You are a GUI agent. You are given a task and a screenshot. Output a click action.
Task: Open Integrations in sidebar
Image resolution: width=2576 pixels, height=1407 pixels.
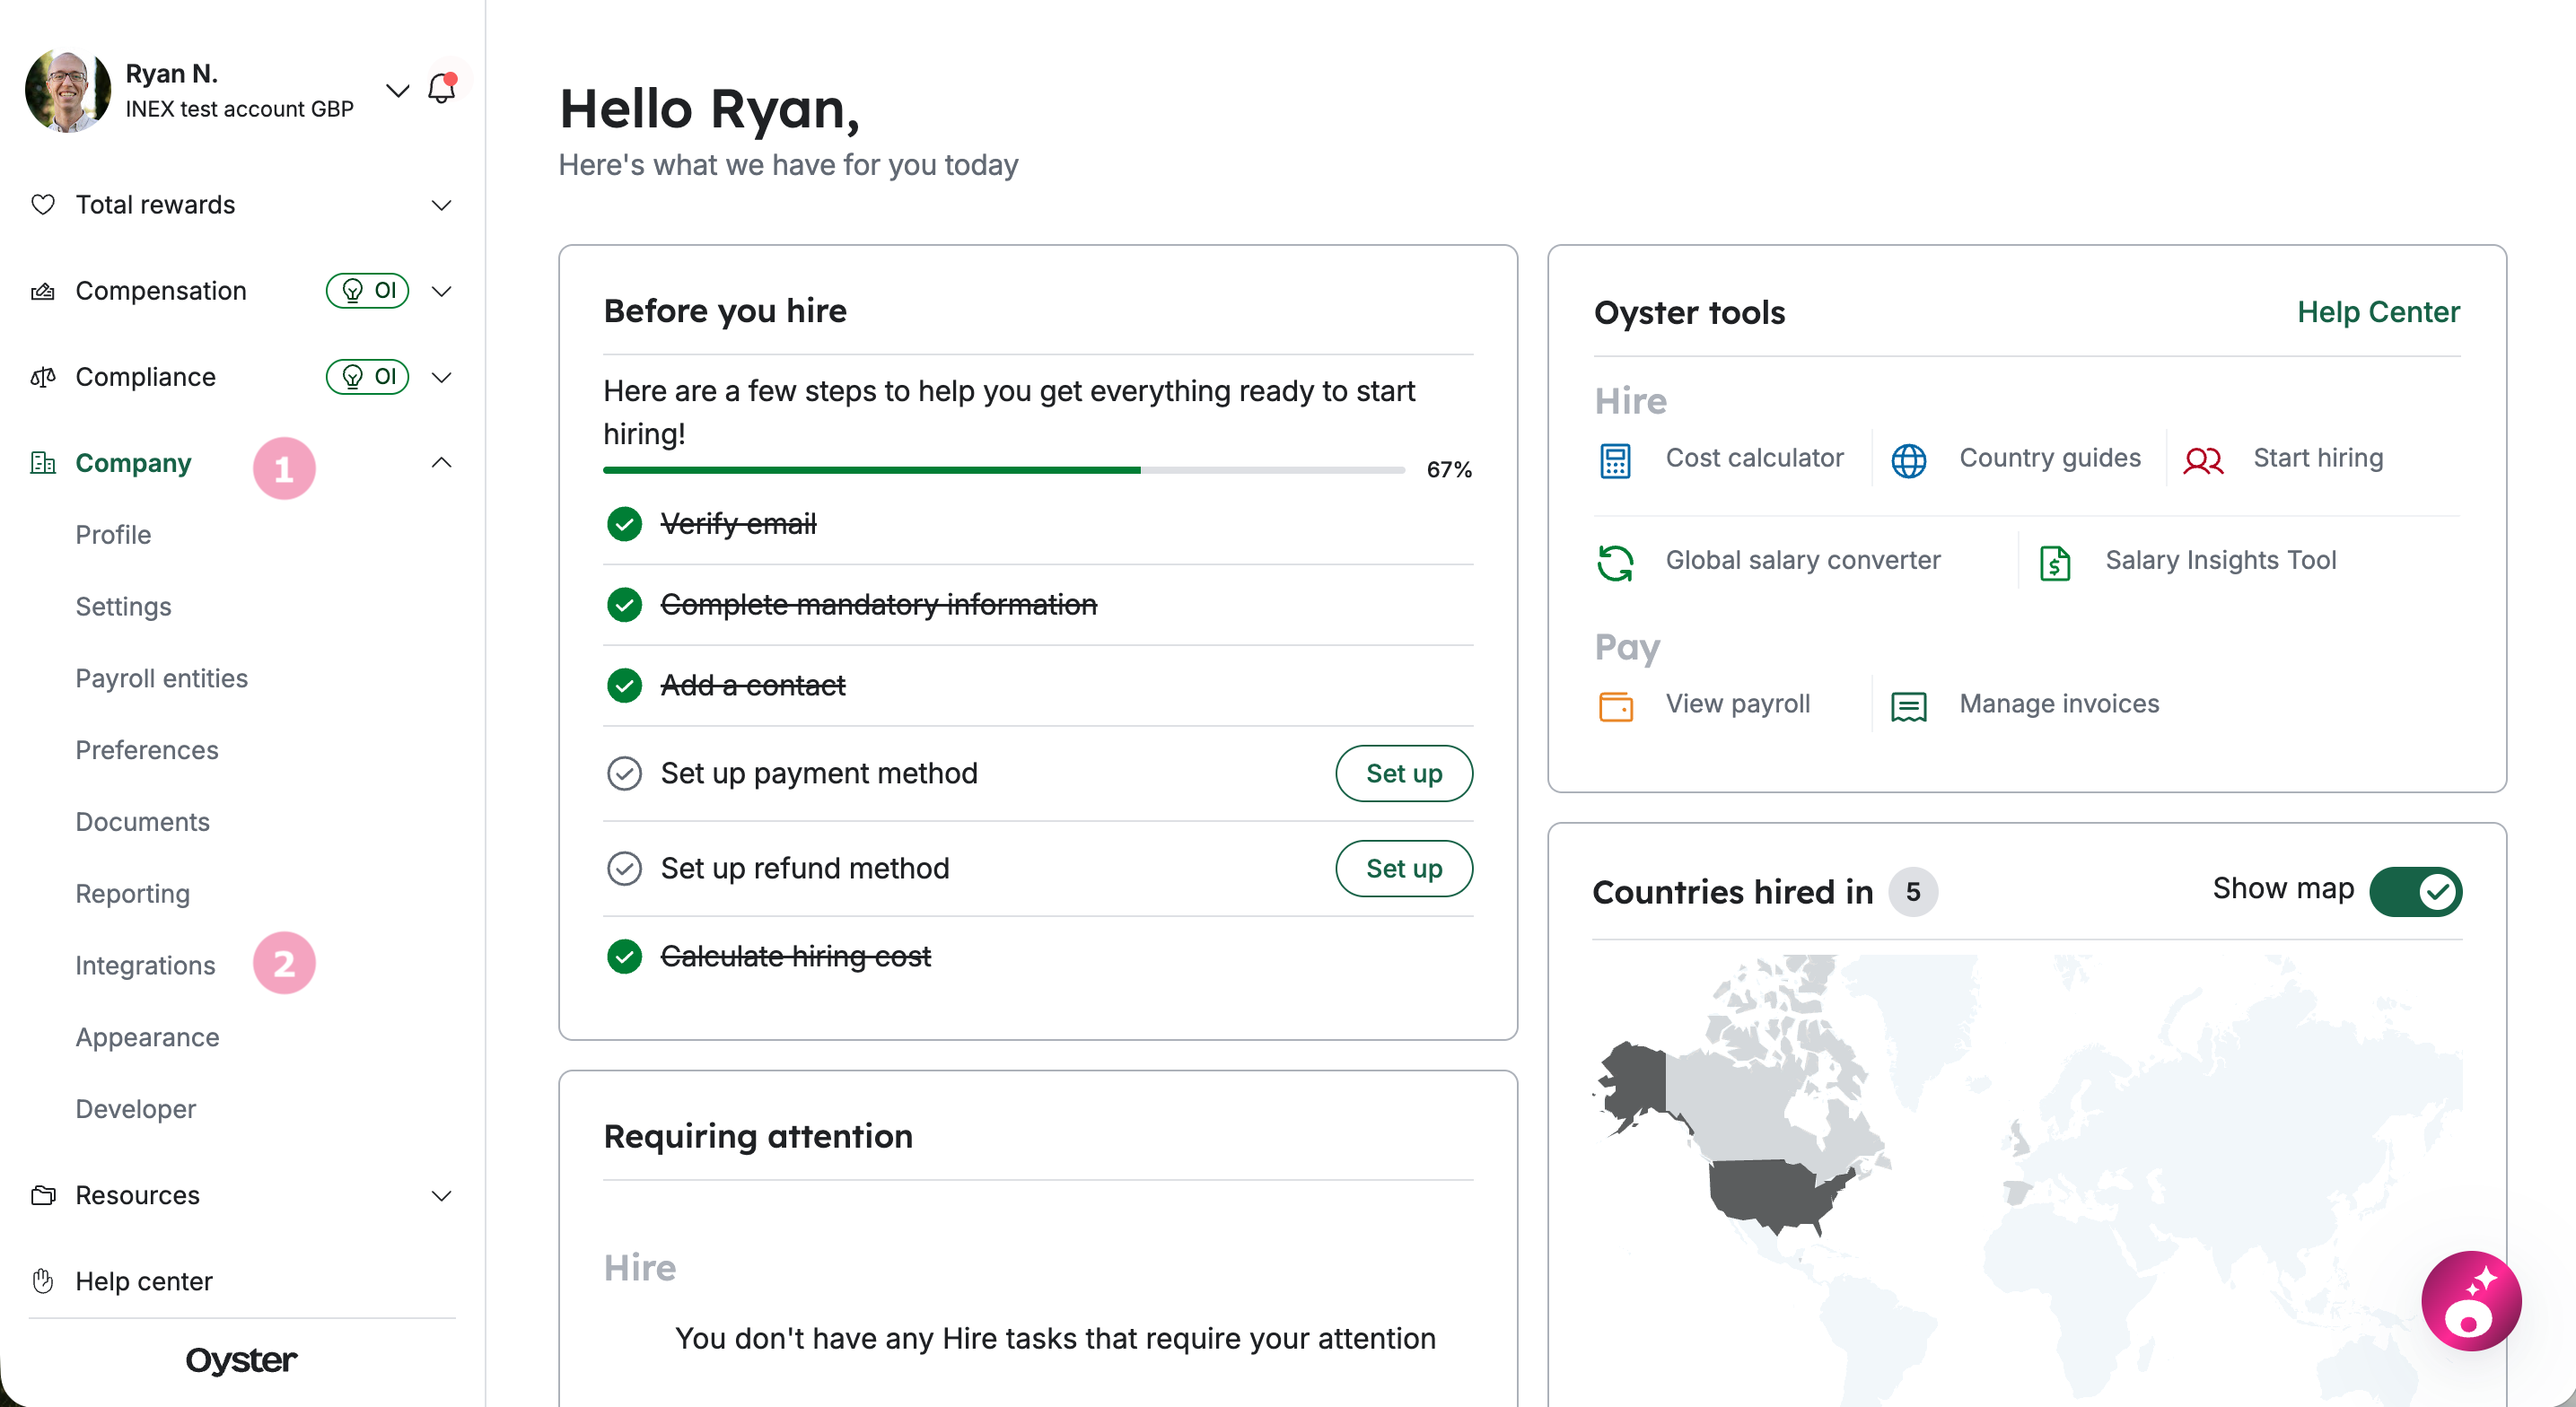[x=145, y=966]
